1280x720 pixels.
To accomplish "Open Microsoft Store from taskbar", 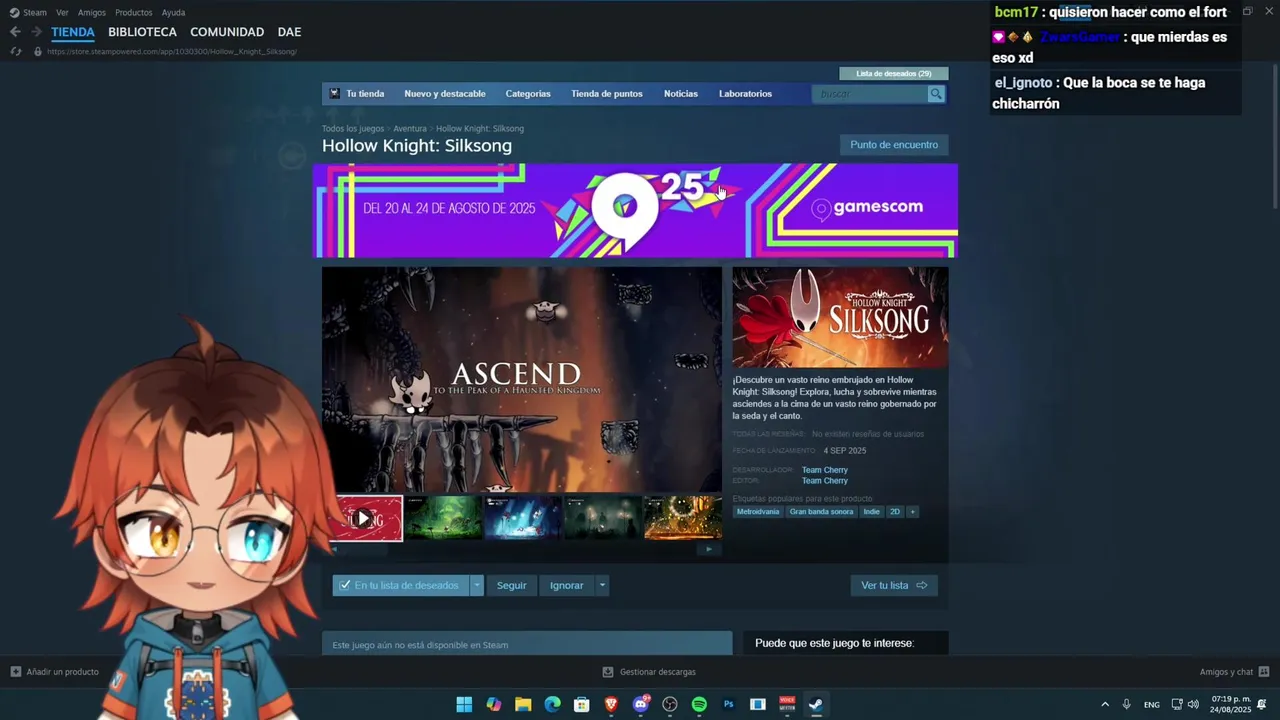I will coord(581,705).
